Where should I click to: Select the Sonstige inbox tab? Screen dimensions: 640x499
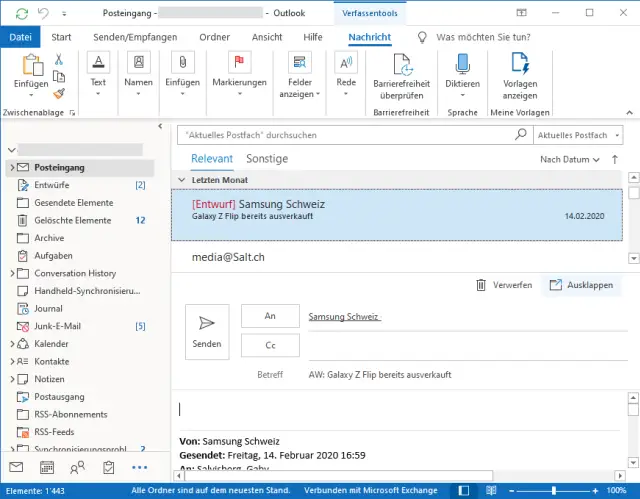point(267,159)
